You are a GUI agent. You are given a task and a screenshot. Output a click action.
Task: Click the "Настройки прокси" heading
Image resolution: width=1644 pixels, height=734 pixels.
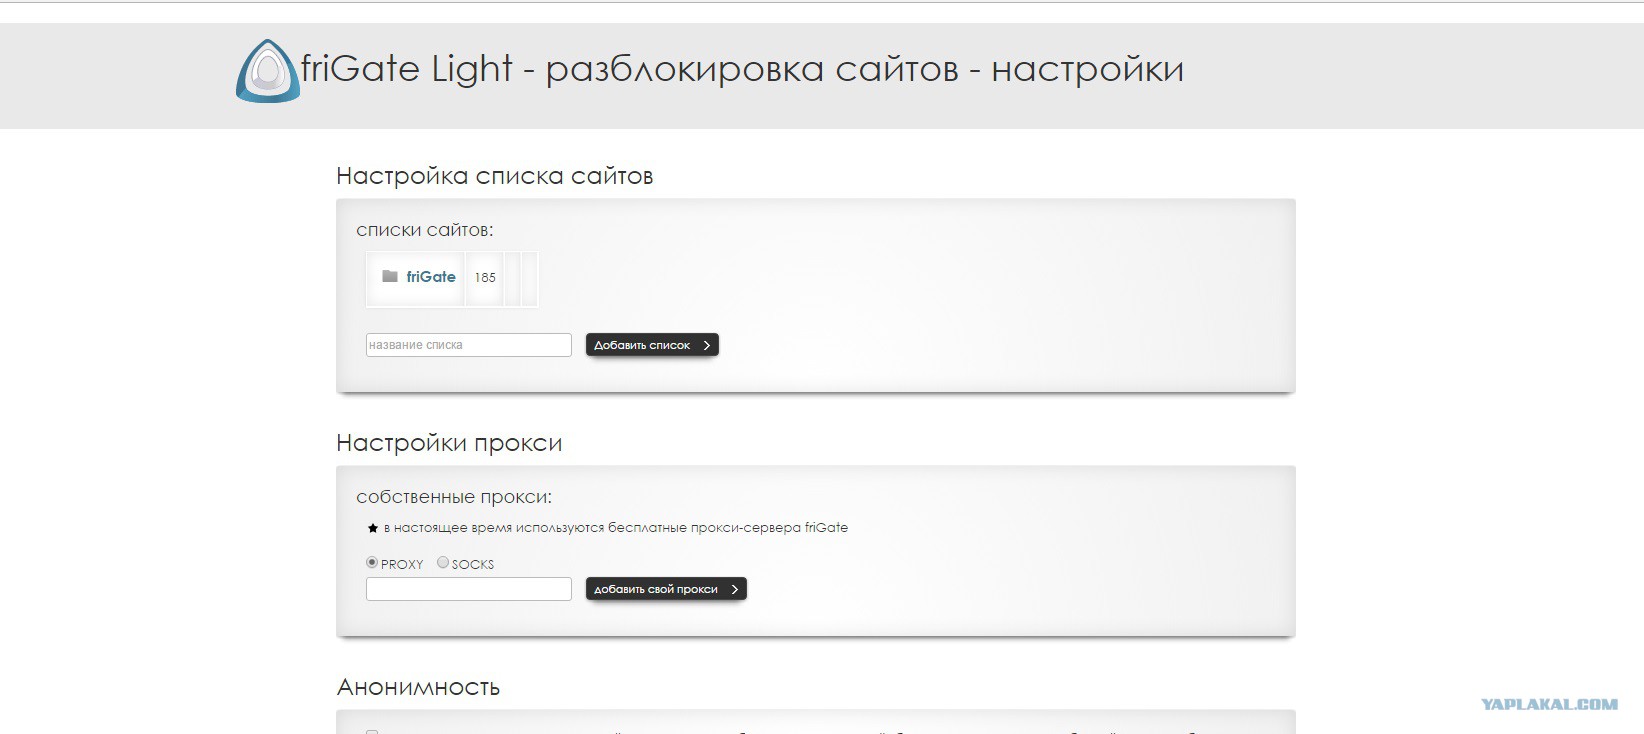449,443
